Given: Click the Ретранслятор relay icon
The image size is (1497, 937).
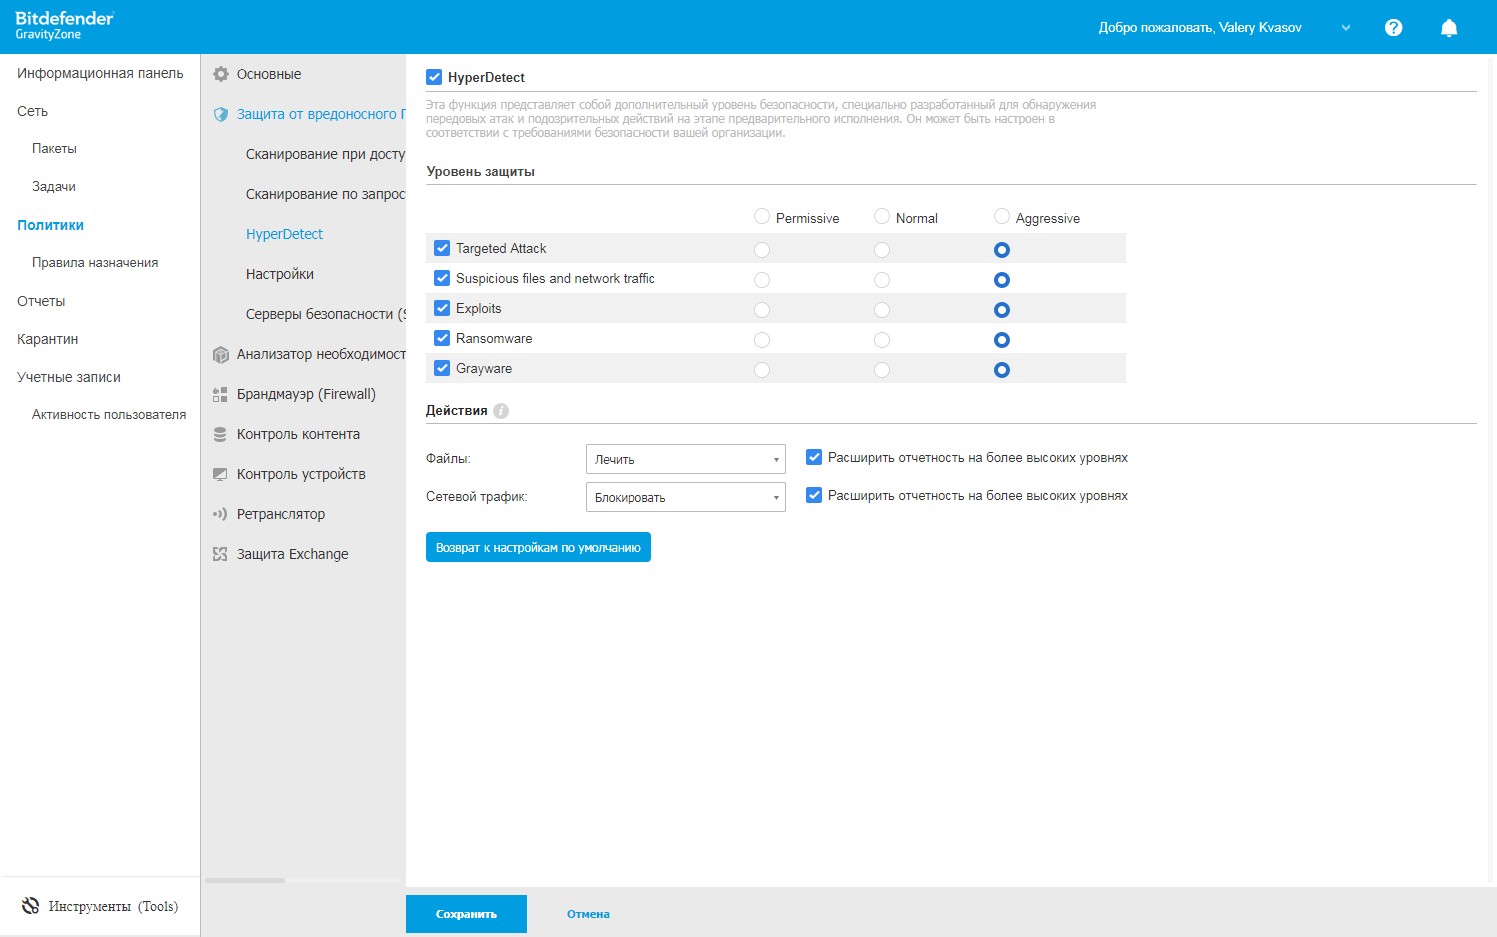Looking at the screenshot, I should click(x=221, y=515).
